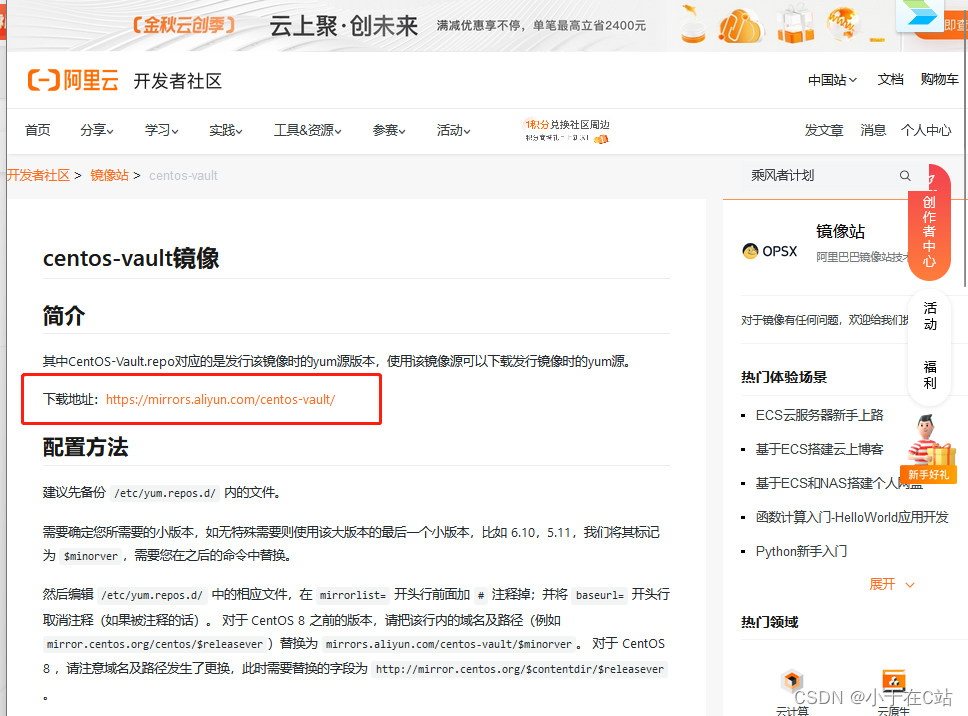
Task: Click the 热门体验场景 heading
Action: click(x=784, y=377)
